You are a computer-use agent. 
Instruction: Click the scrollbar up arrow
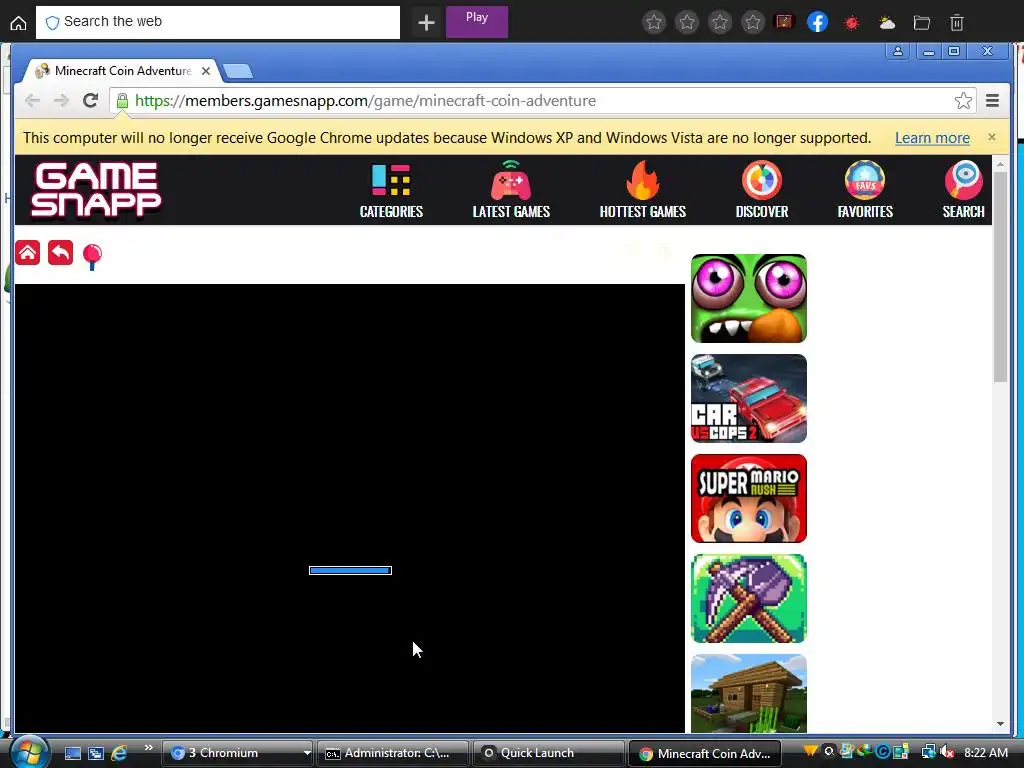pyautogui.click(x=1000, y=165)
